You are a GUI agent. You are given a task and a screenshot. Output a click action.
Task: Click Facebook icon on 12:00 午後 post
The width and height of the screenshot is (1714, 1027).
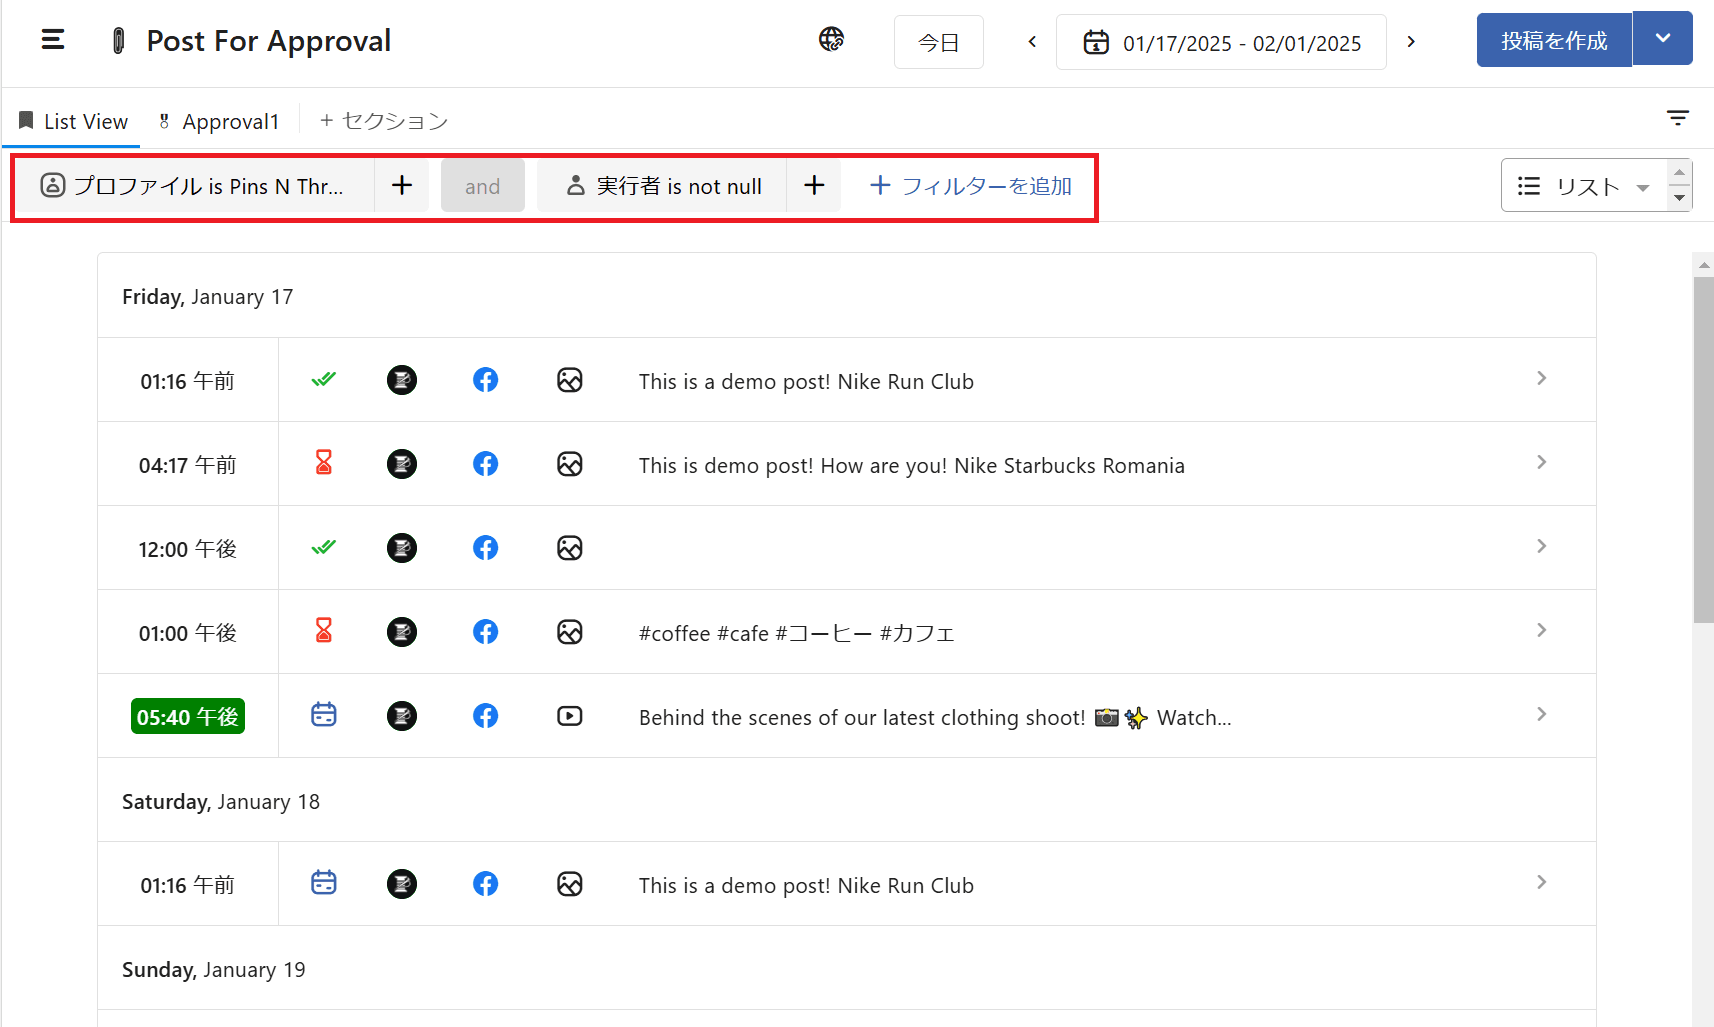(x=486, y=548)
